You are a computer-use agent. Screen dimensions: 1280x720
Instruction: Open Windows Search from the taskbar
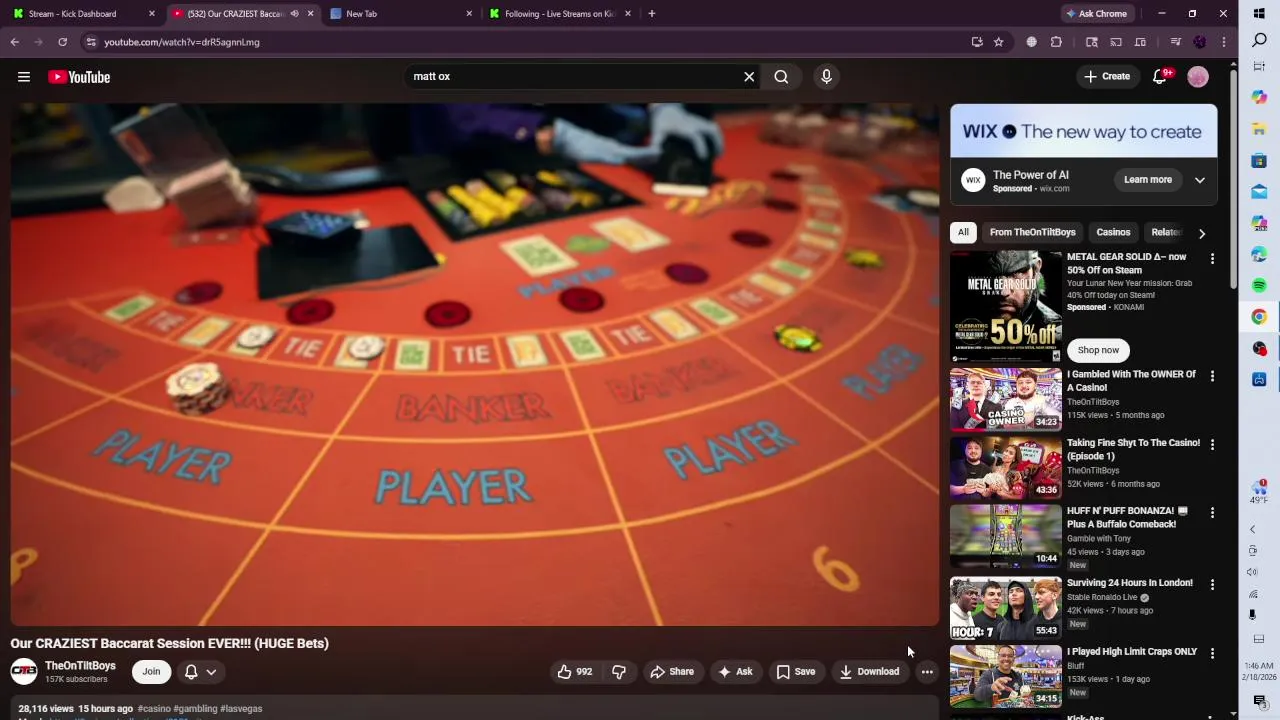(1259, 40)
